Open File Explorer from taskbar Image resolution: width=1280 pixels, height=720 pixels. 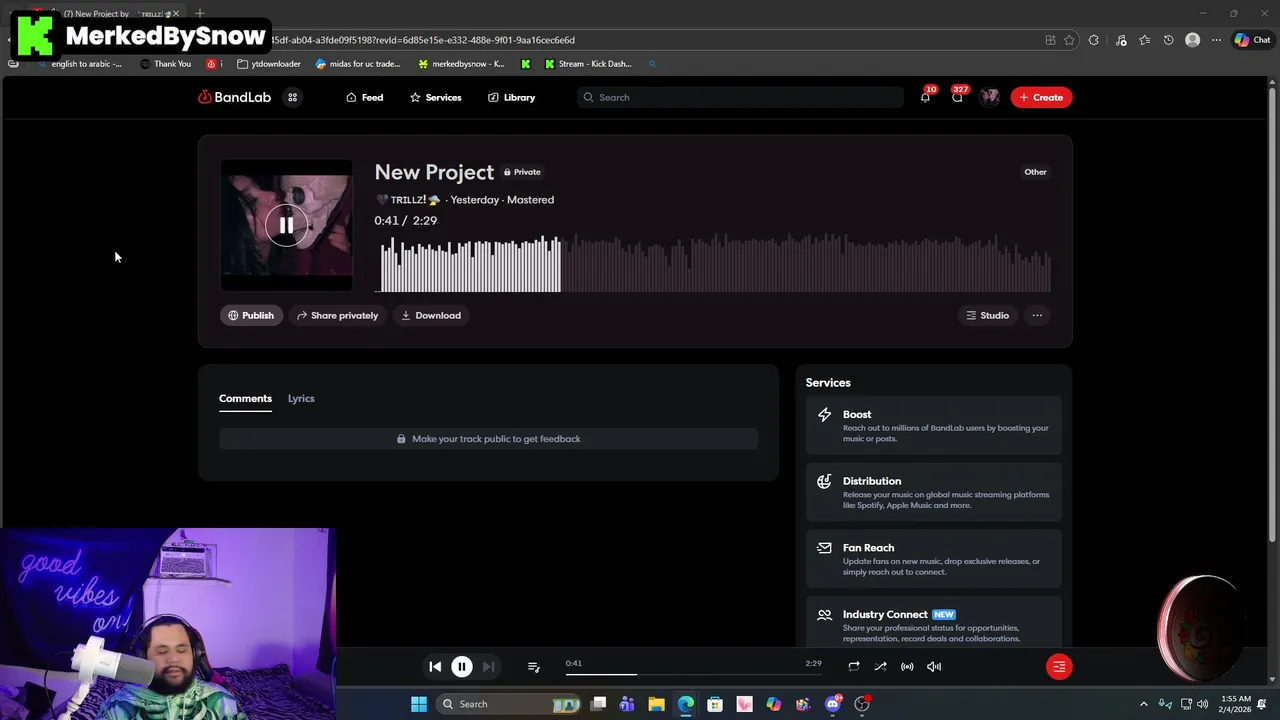click(656, 704)
